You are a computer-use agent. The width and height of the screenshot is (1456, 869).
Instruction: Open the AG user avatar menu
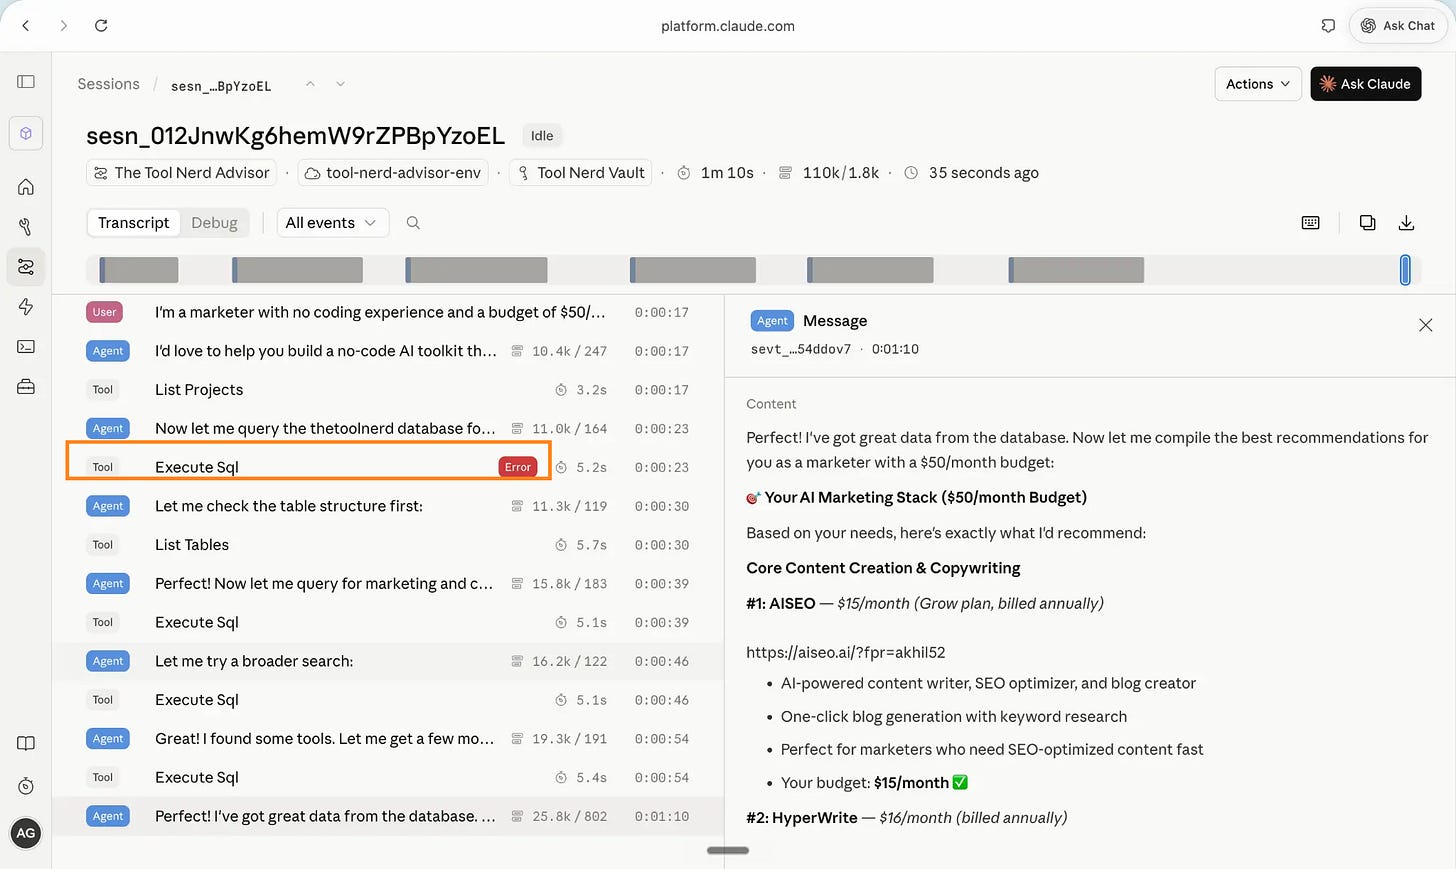coord(26,833)
